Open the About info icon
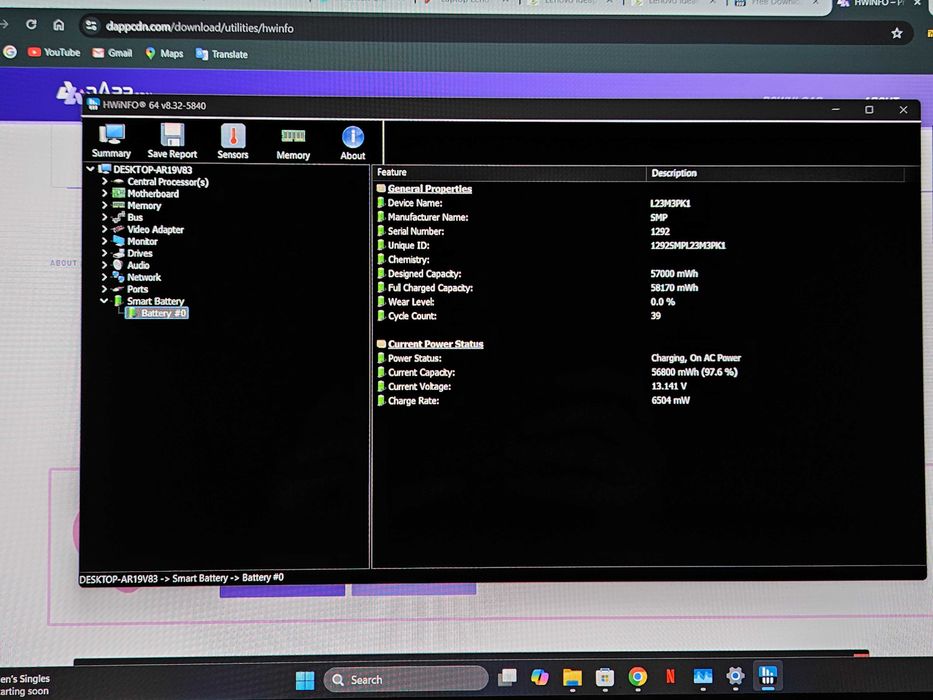Screen dimensions: 933x700 coord(353,143)
